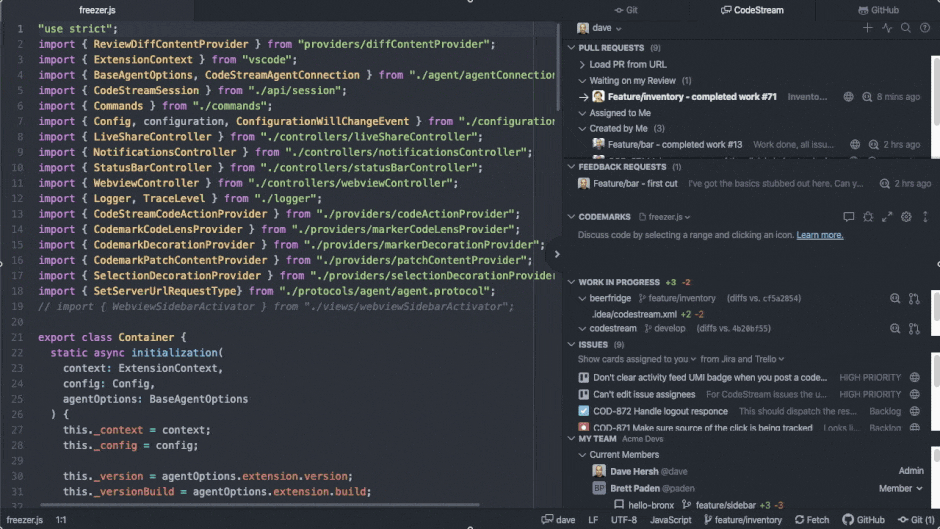Request feedback icon on codestream row
This screenshot has width=940, height=529.
click(x=895, y=329)
